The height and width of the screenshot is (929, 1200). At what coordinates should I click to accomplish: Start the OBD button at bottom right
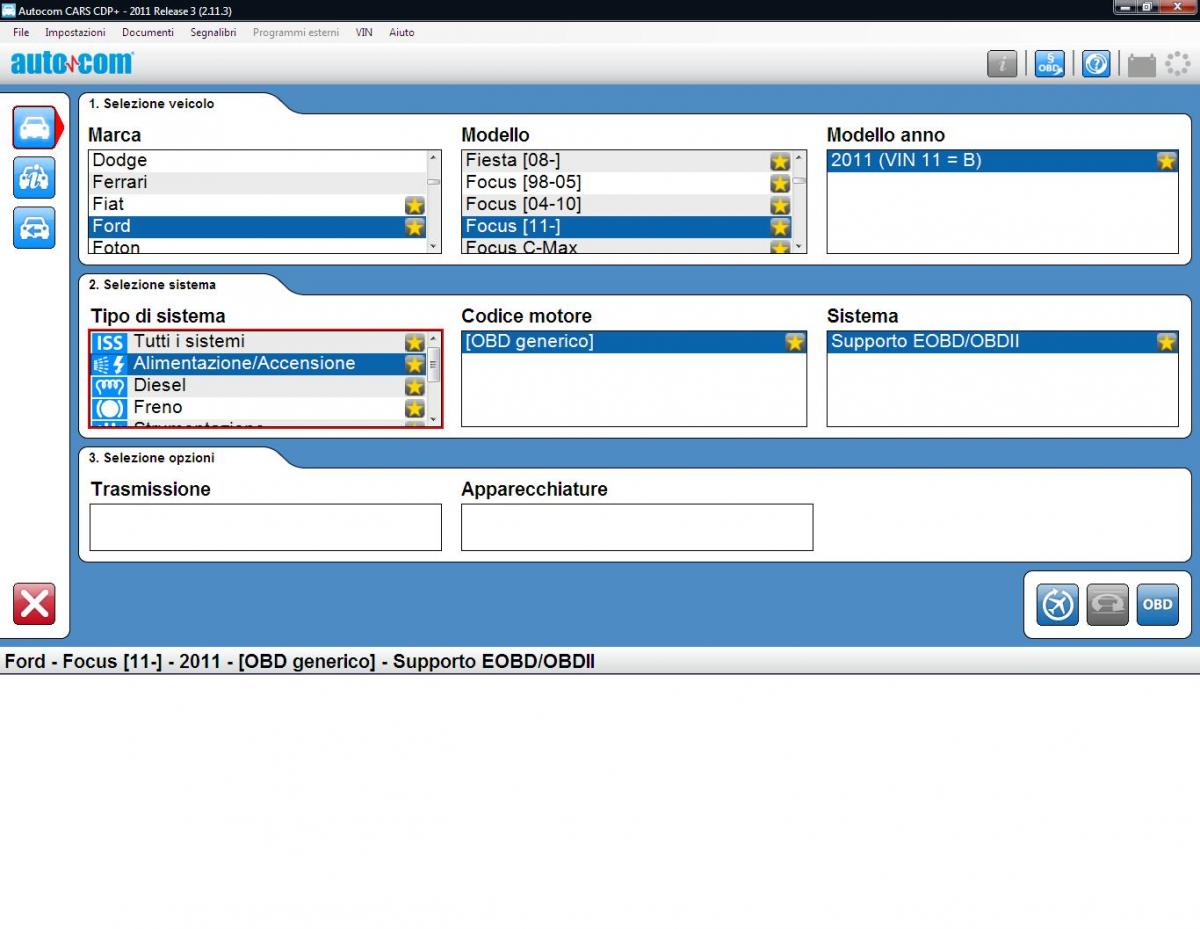coord(1157,605)
